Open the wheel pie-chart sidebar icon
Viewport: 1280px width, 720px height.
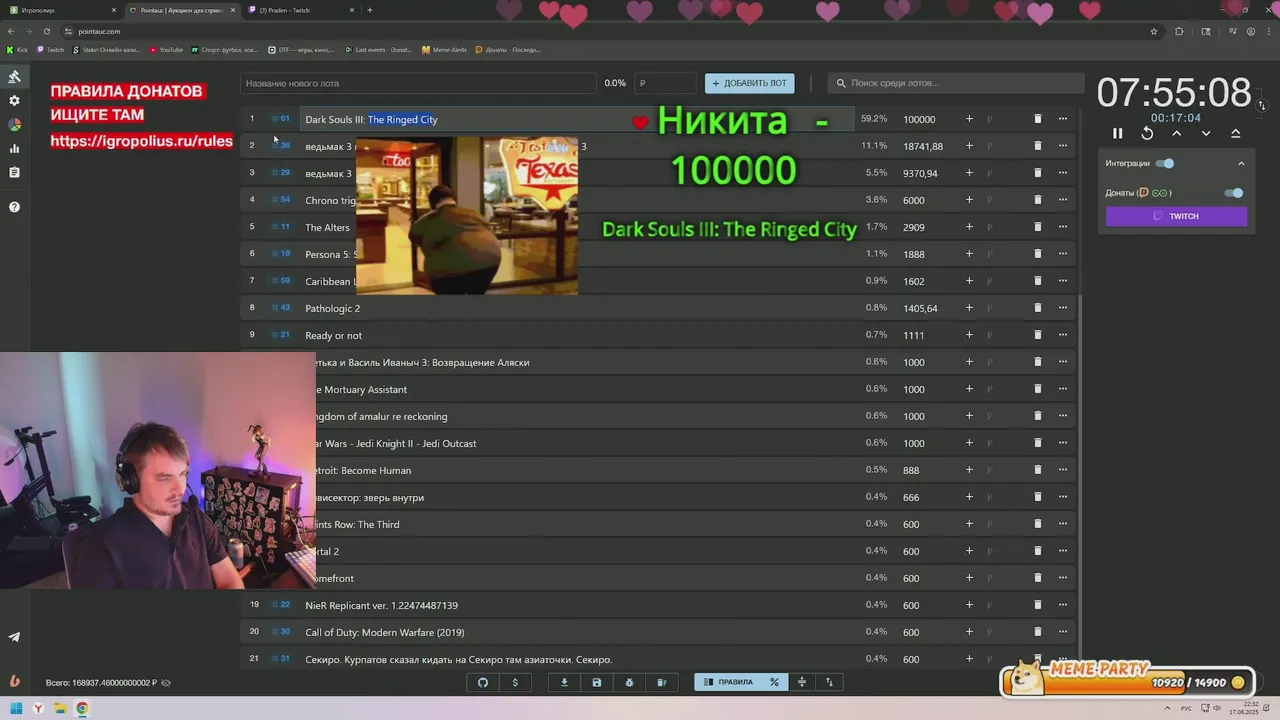tap(14, 125)
